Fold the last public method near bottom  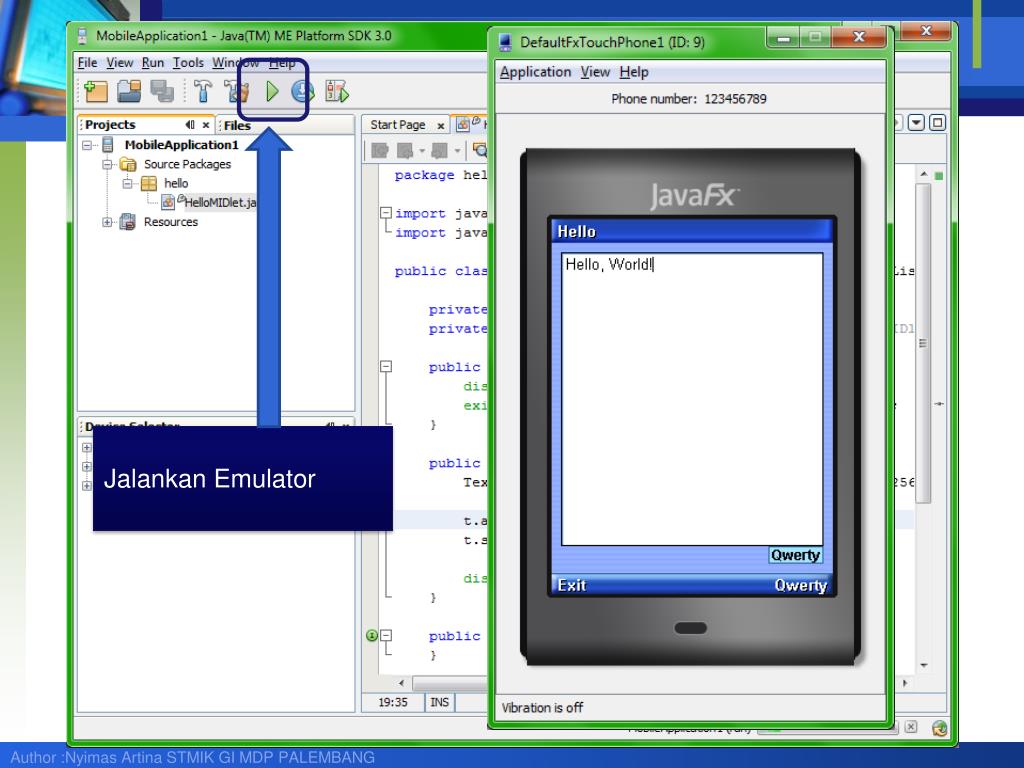[386, 635]
